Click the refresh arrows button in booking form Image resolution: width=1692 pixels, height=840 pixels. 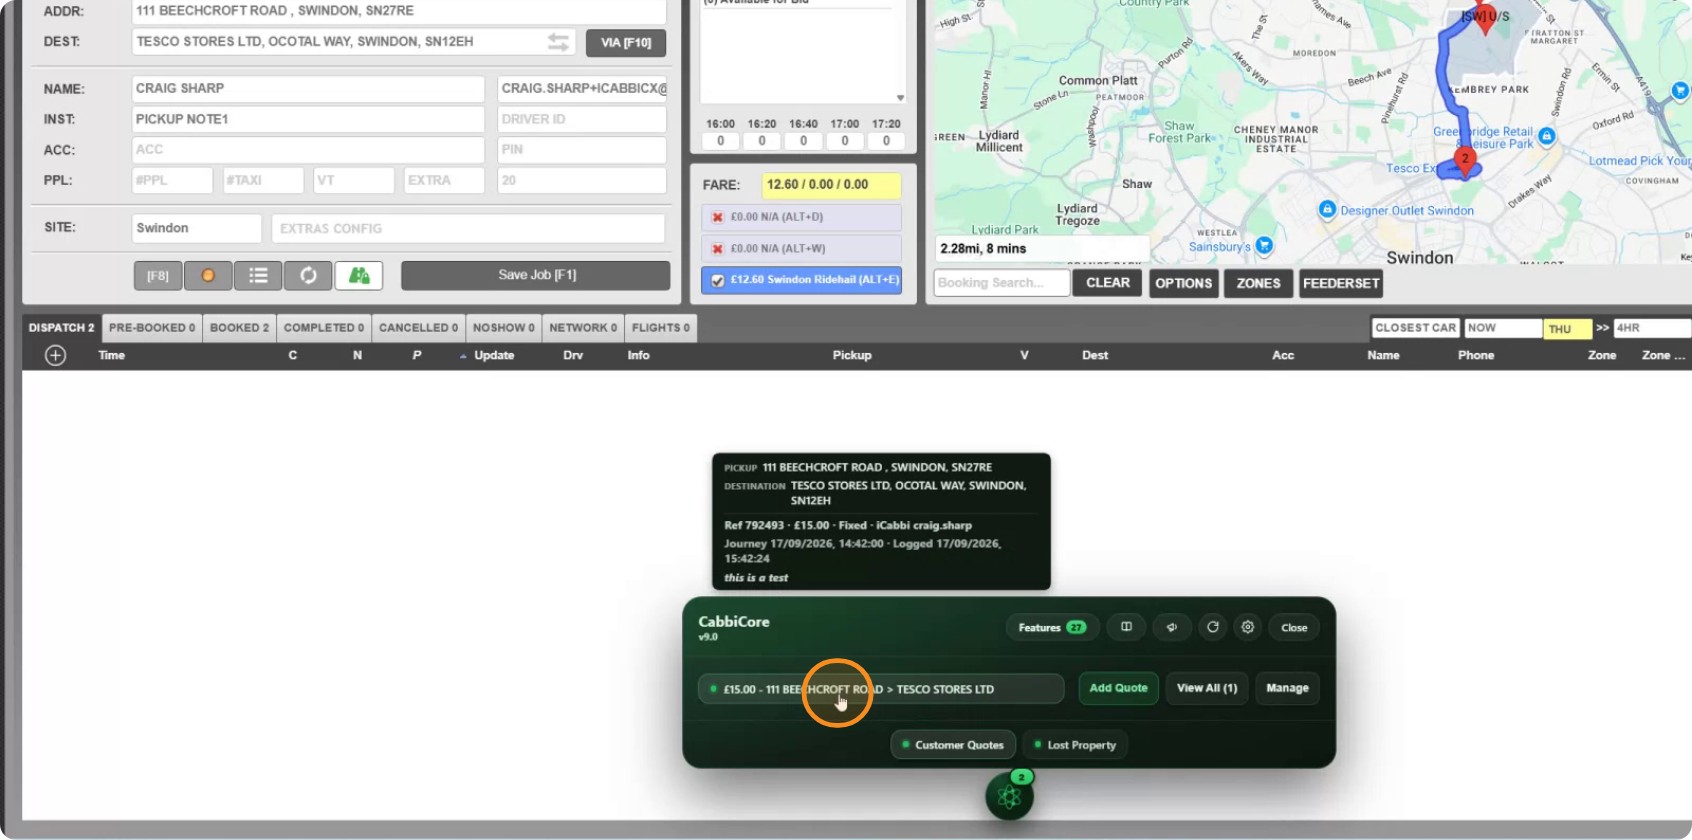coord(308,275)
